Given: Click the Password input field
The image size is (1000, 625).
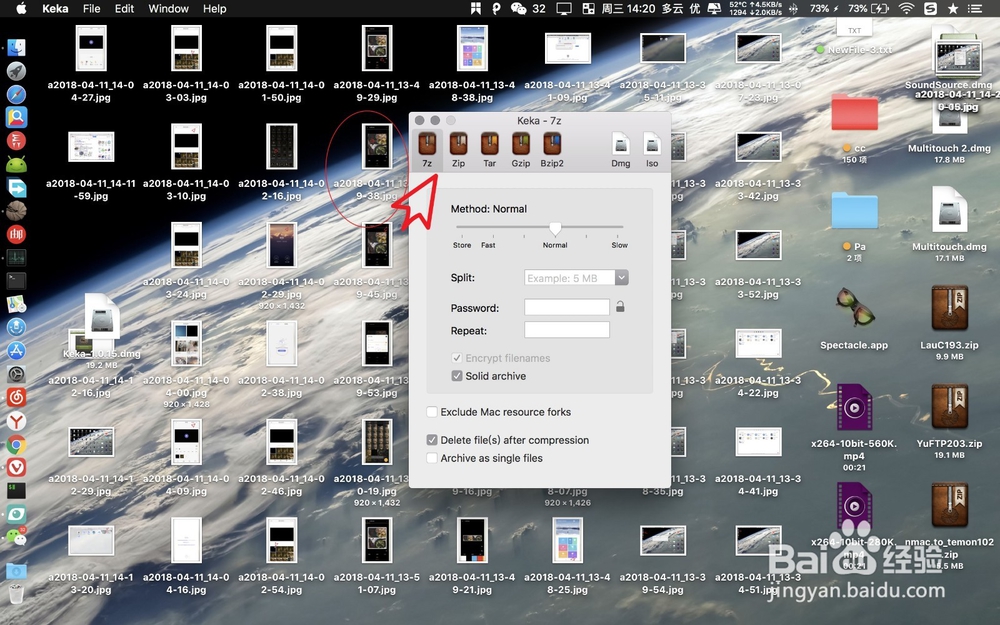Looking at the screenshot, I should (x=567, y=307).
